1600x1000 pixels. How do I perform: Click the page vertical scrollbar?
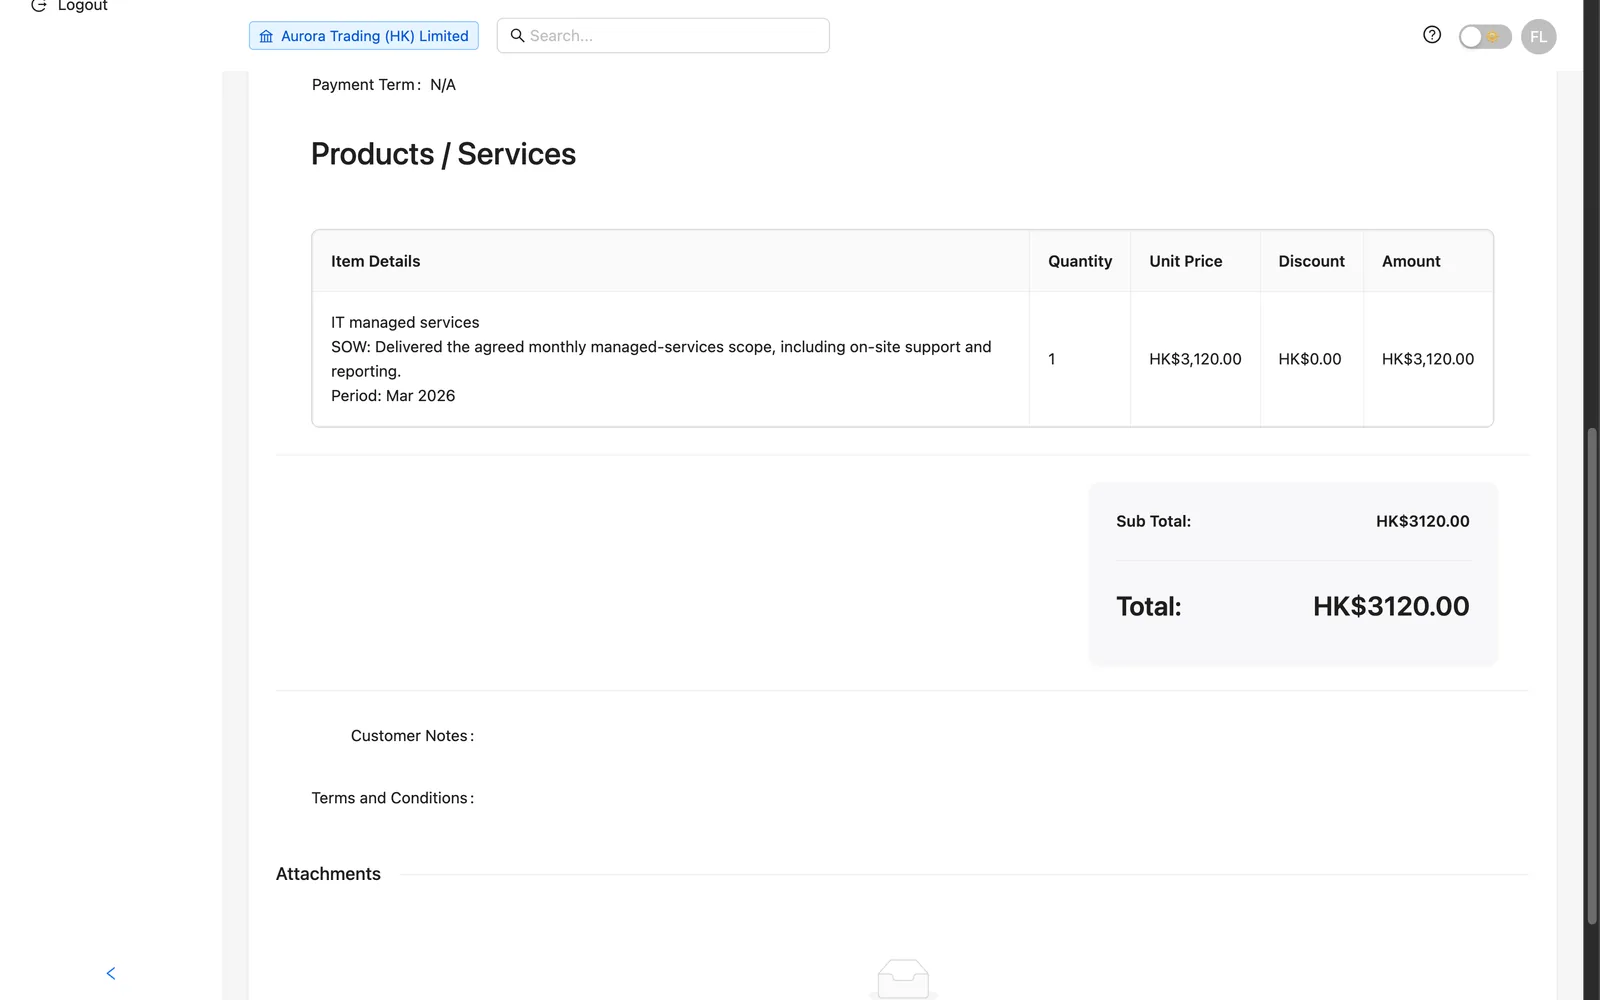pos(1591,675)
